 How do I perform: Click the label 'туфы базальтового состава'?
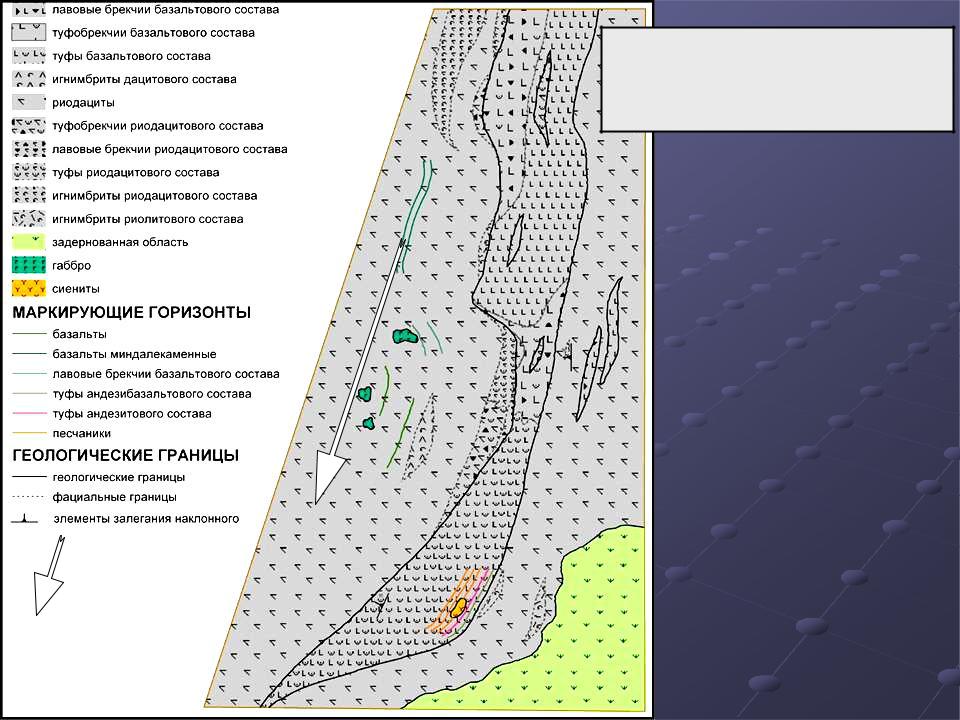(x=131, y=56)
